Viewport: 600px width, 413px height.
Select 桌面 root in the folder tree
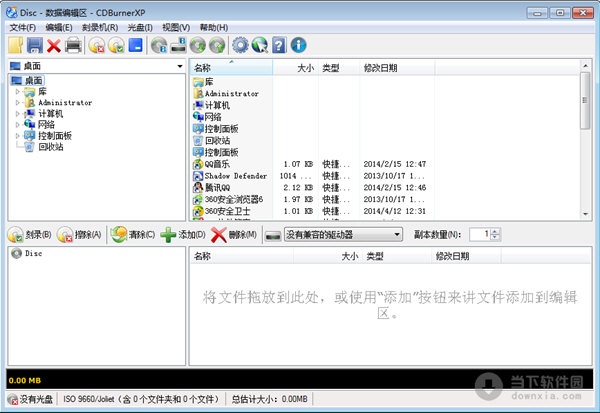34,81
